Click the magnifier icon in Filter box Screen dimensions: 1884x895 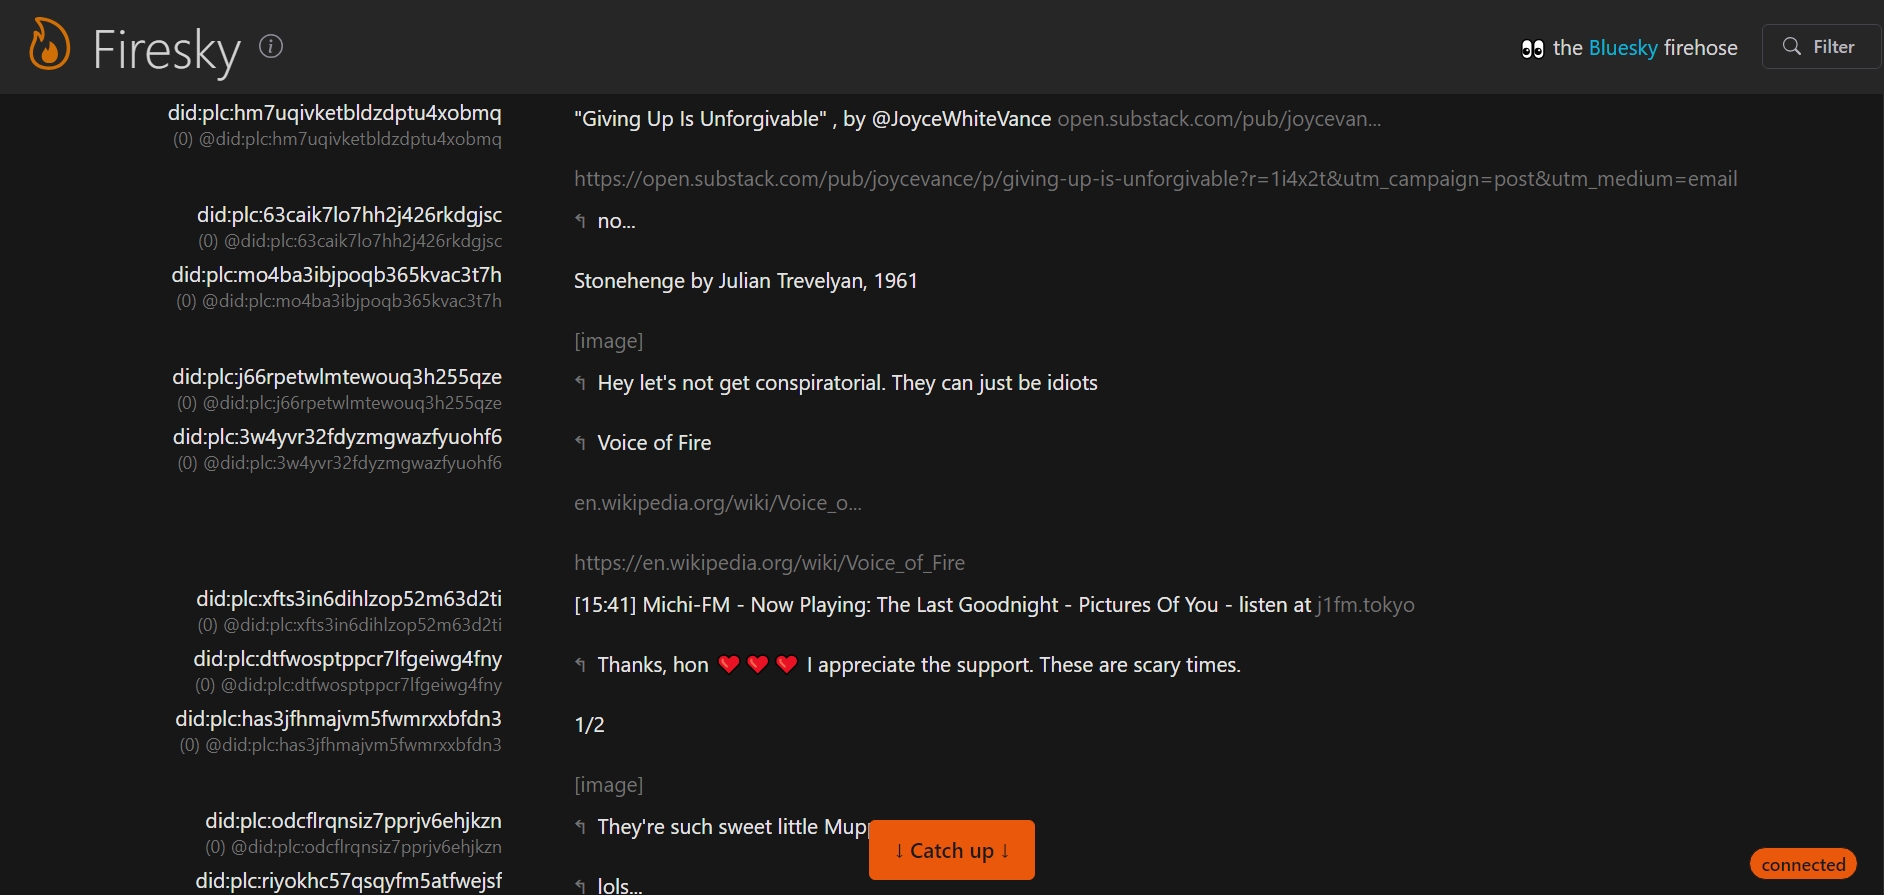pos(1792,47)
